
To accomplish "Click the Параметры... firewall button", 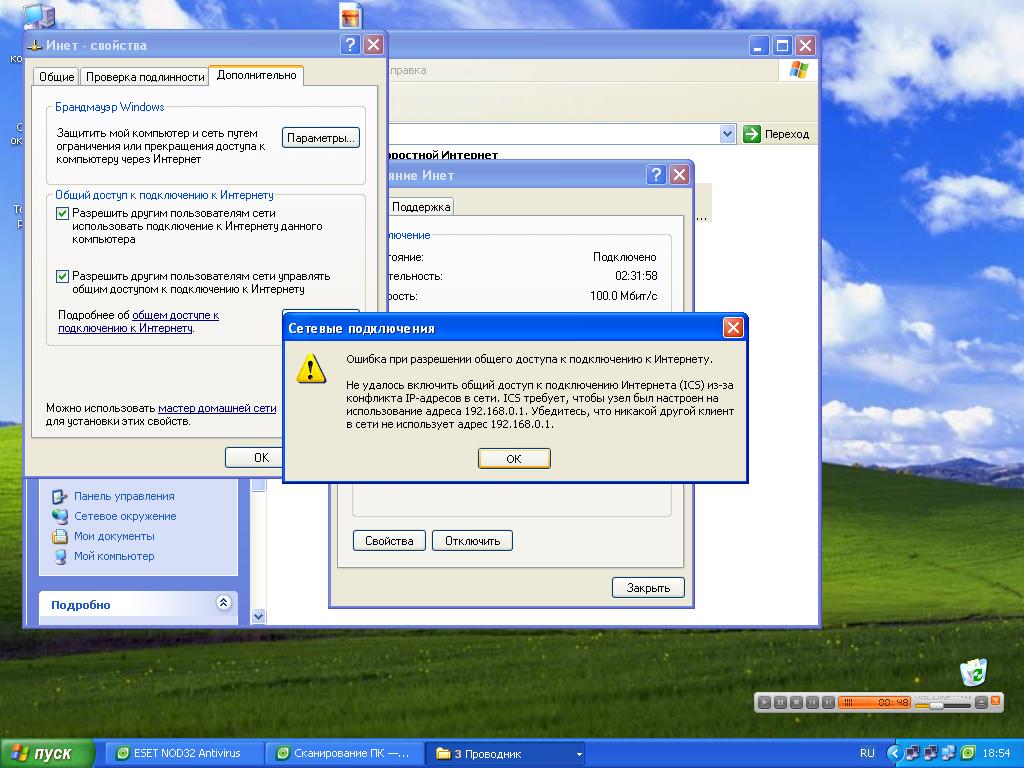I will (x=321, y=138).
